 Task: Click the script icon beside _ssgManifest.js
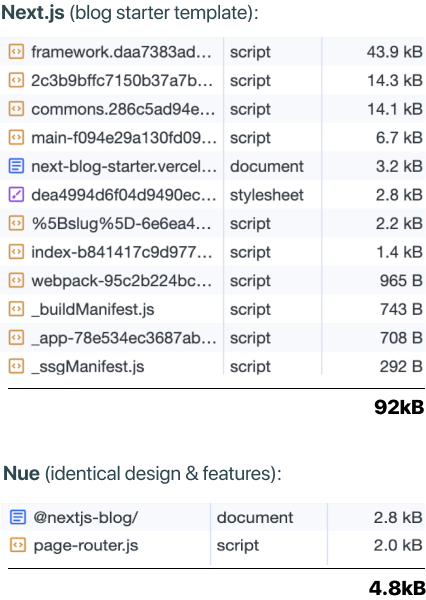[x=16, y=367]
